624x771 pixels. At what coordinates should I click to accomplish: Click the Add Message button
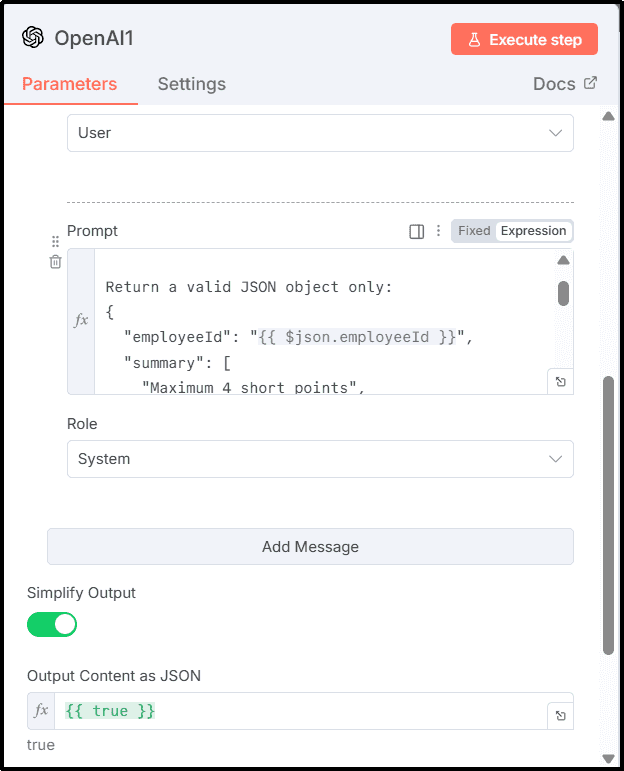(x=310, y=547)
